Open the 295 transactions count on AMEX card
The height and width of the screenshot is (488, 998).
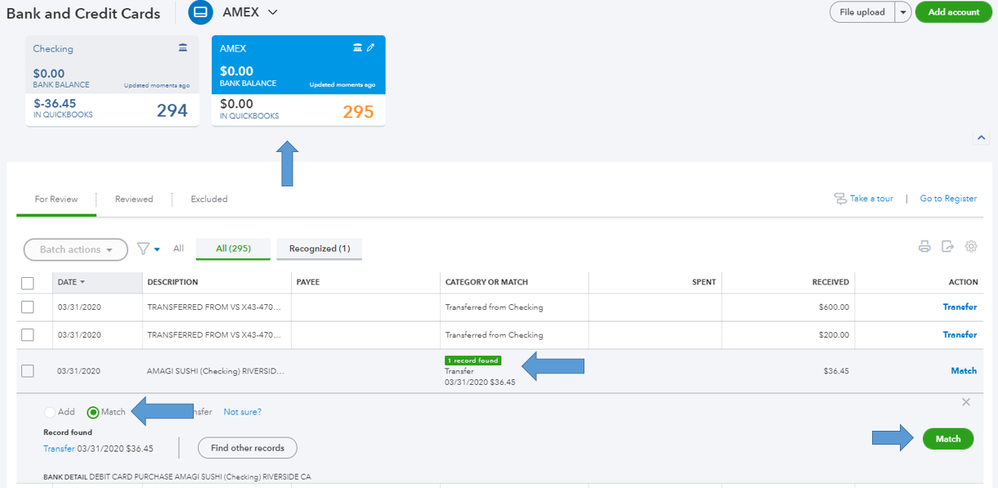coord(358,111)
